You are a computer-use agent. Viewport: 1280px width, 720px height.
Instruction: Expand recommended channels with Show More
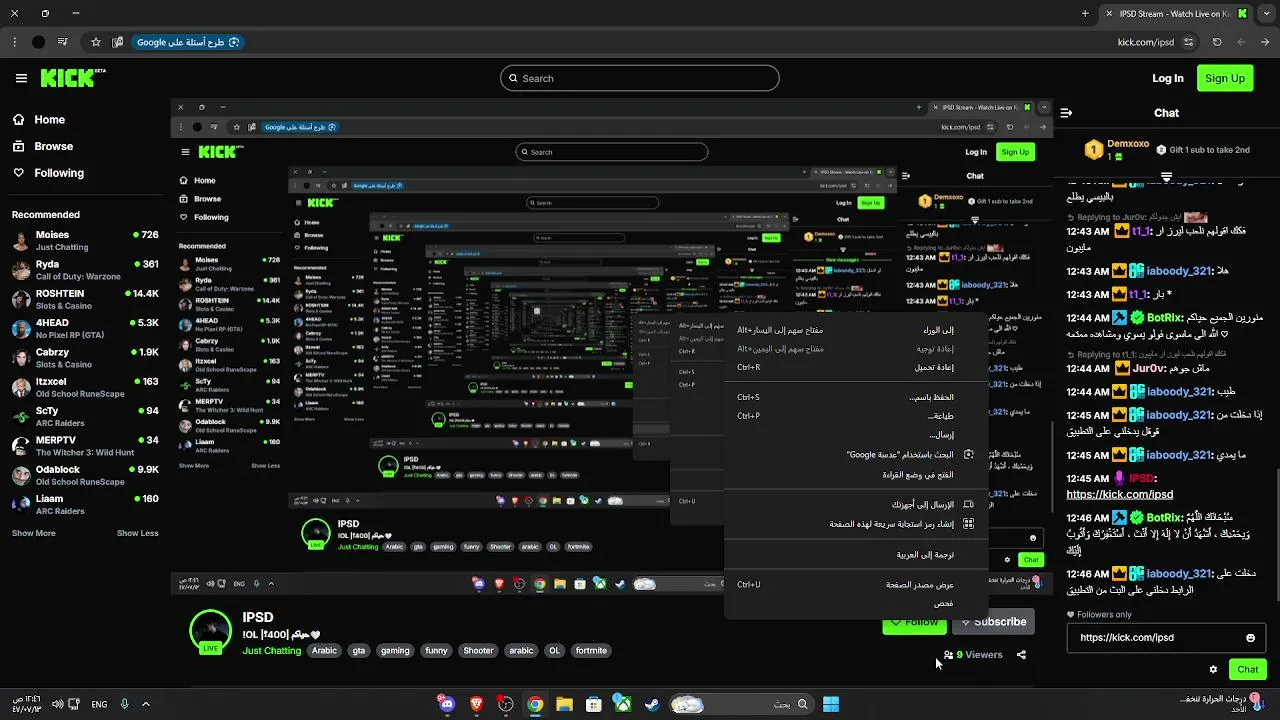click(34, 533)
